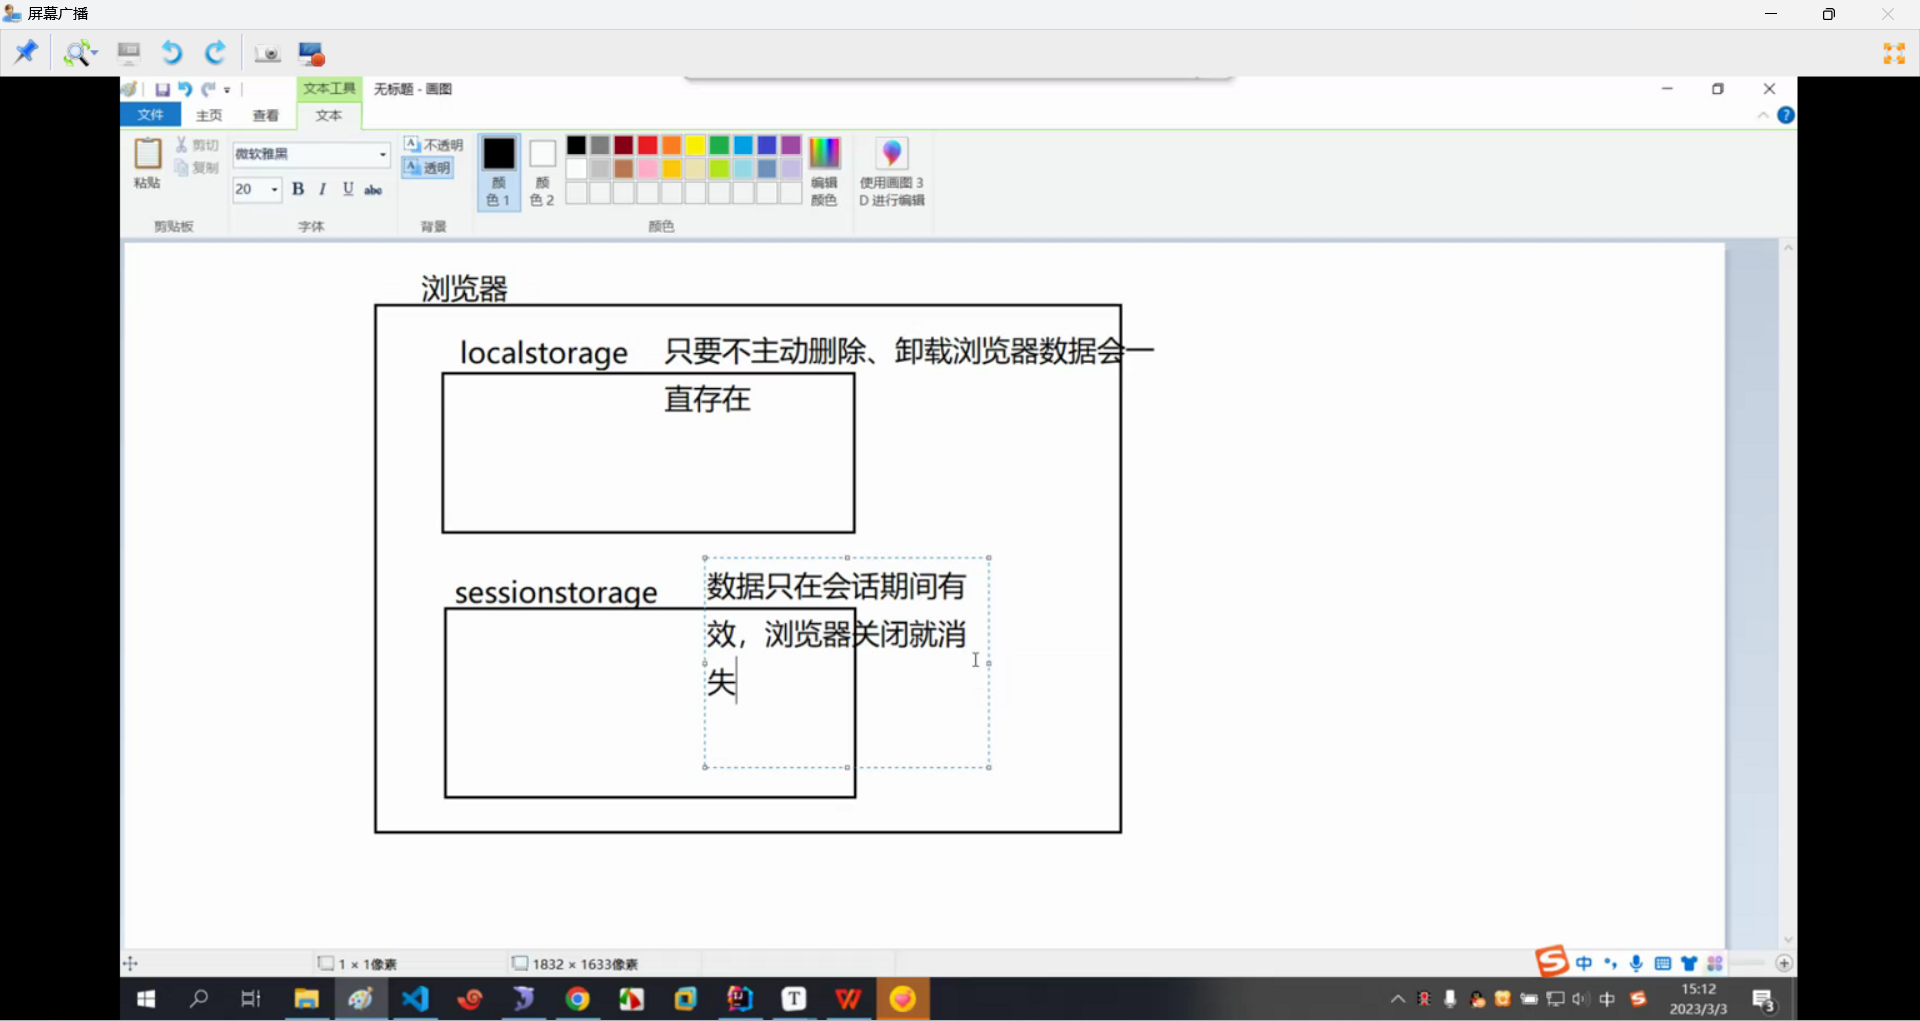The height and width of the screenshot is (1021, 1920).
Task: Select Color 2 (颜色 2) button
Action: [542, 171]
